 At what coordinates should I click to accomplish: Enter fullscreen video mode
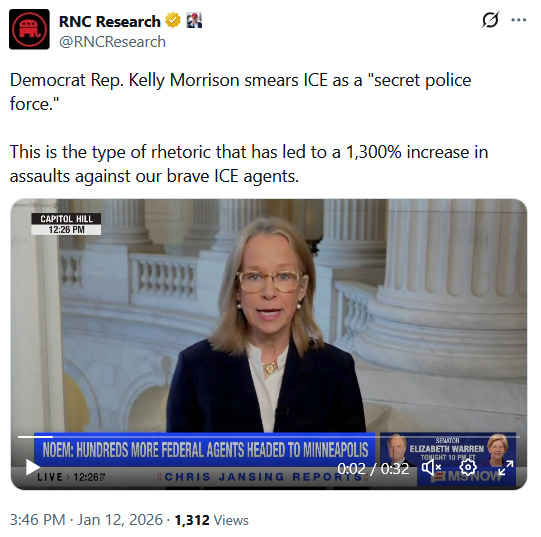tap(505, 468)
